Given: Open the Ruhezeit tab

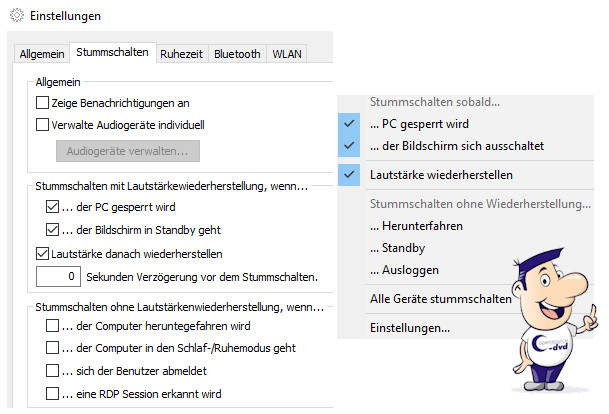Looking at the screenshot, I should coord(181,54).
